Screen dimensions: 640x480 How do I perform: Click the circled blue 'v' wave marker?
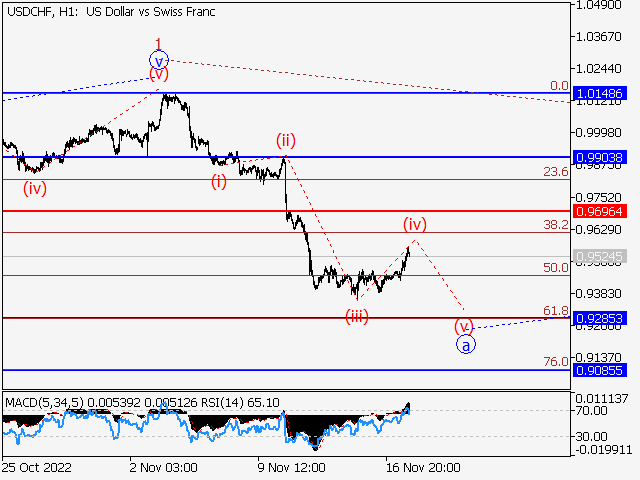point(159,61)
